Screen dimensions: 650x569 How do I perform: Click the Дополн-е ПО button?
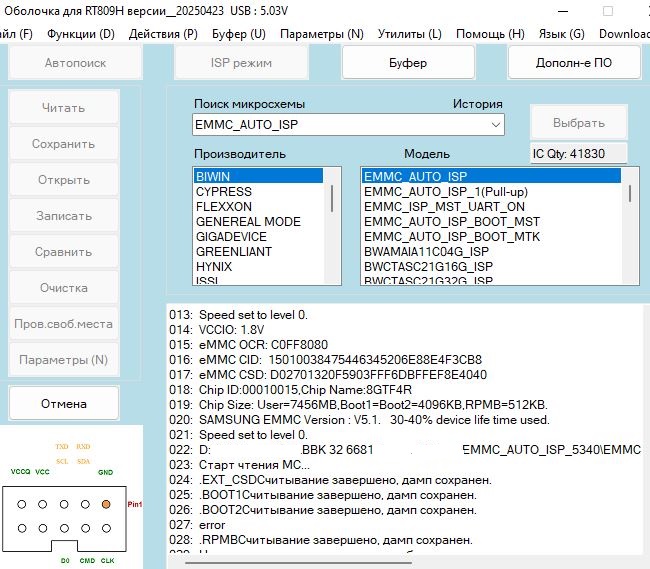click(574, 63)
